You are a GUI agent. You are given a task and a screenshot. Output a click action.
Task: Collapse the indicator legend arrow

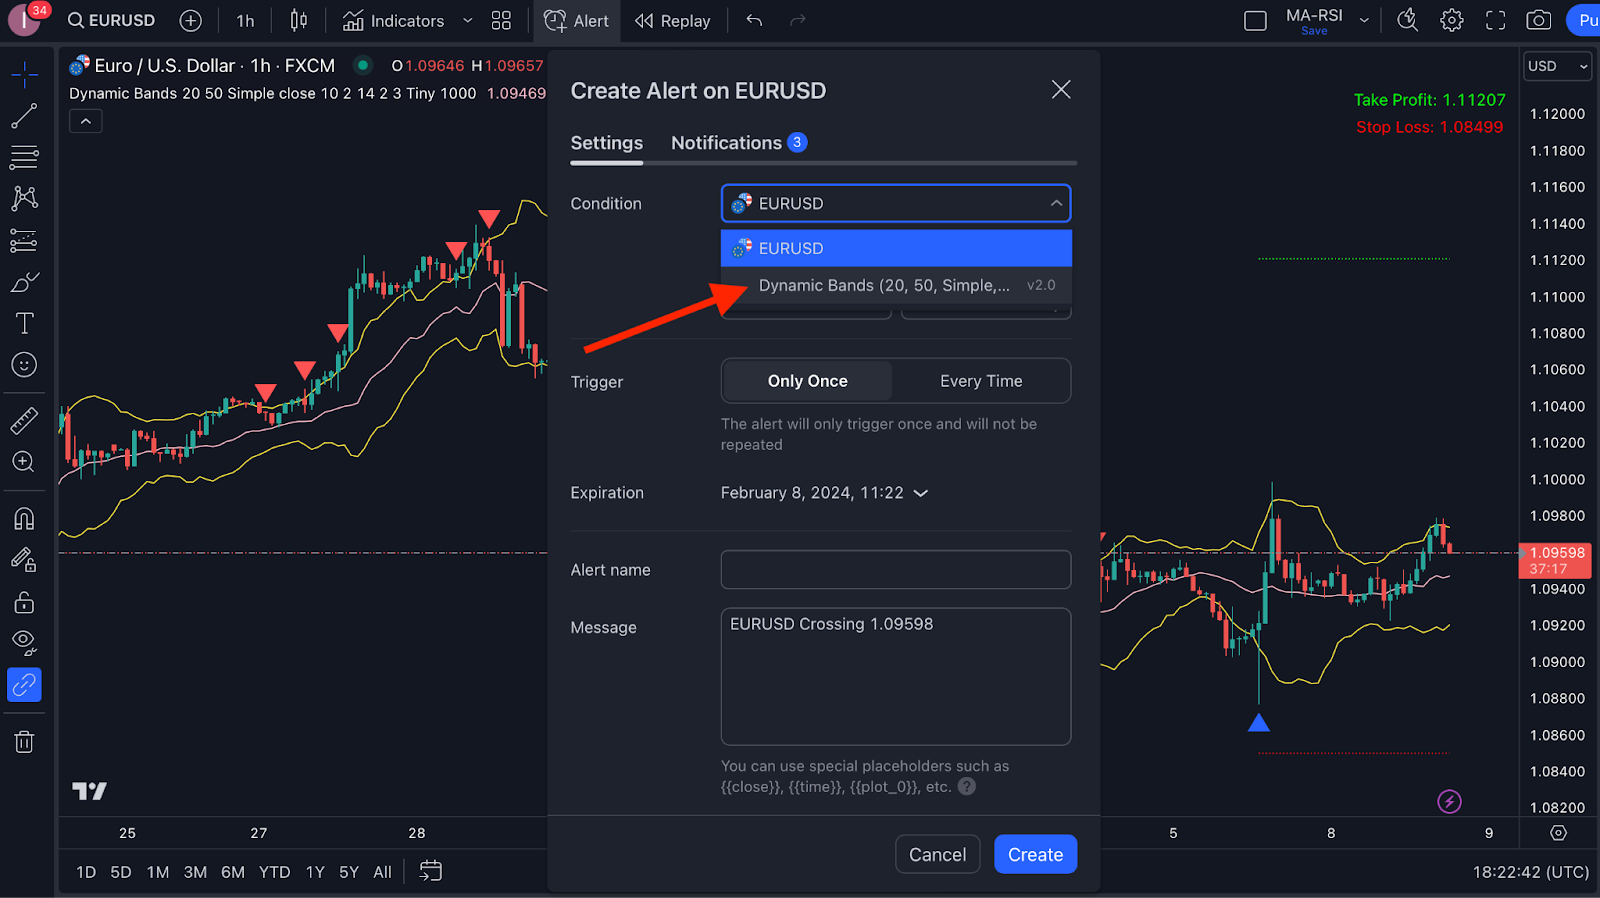(86, 121)
